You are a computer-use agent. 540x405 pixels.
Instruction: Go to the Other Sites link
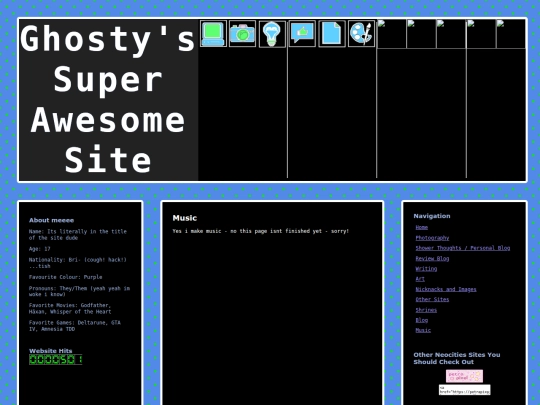pyautogui.click(x=432, y=299)
